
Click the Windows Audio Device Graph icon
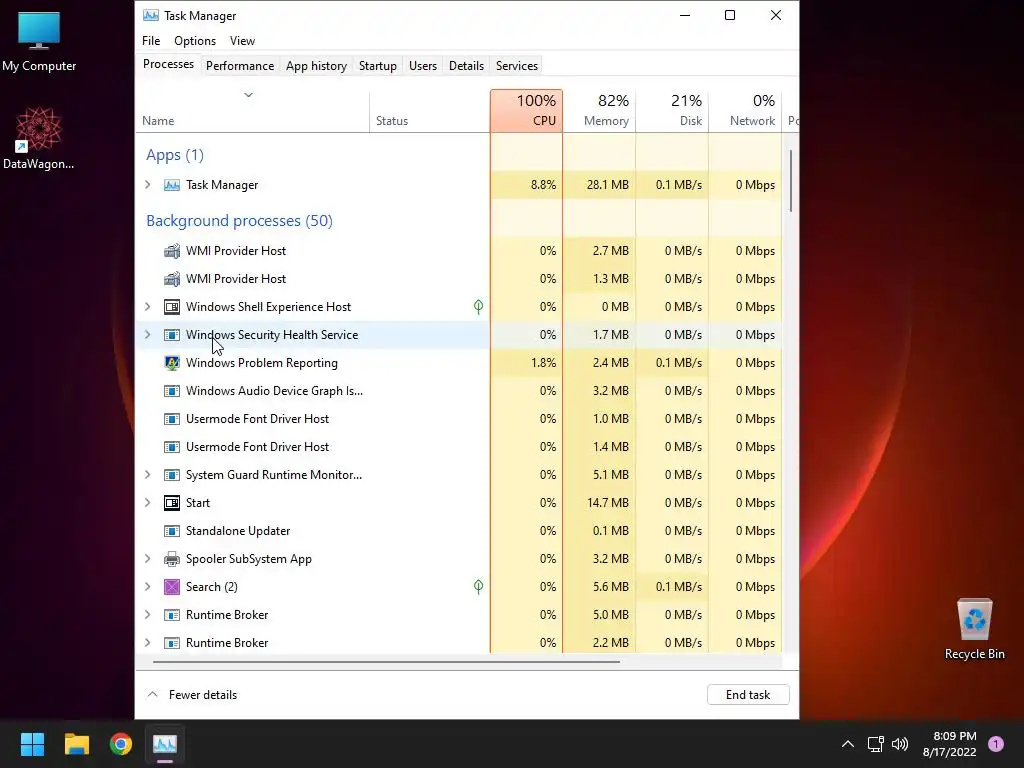[x=172, y=391]
